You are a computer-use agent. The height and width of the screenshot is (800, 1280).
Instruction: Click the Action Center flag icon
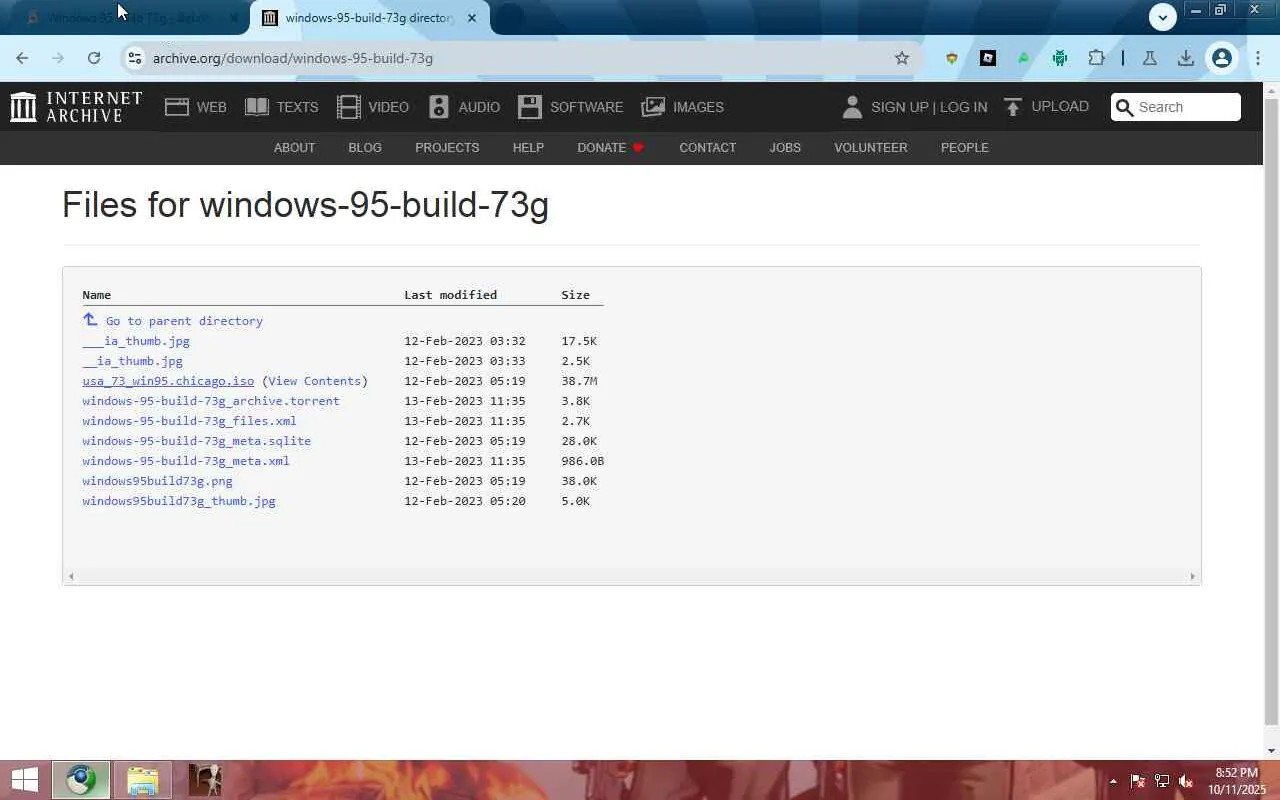(1138, 781)
